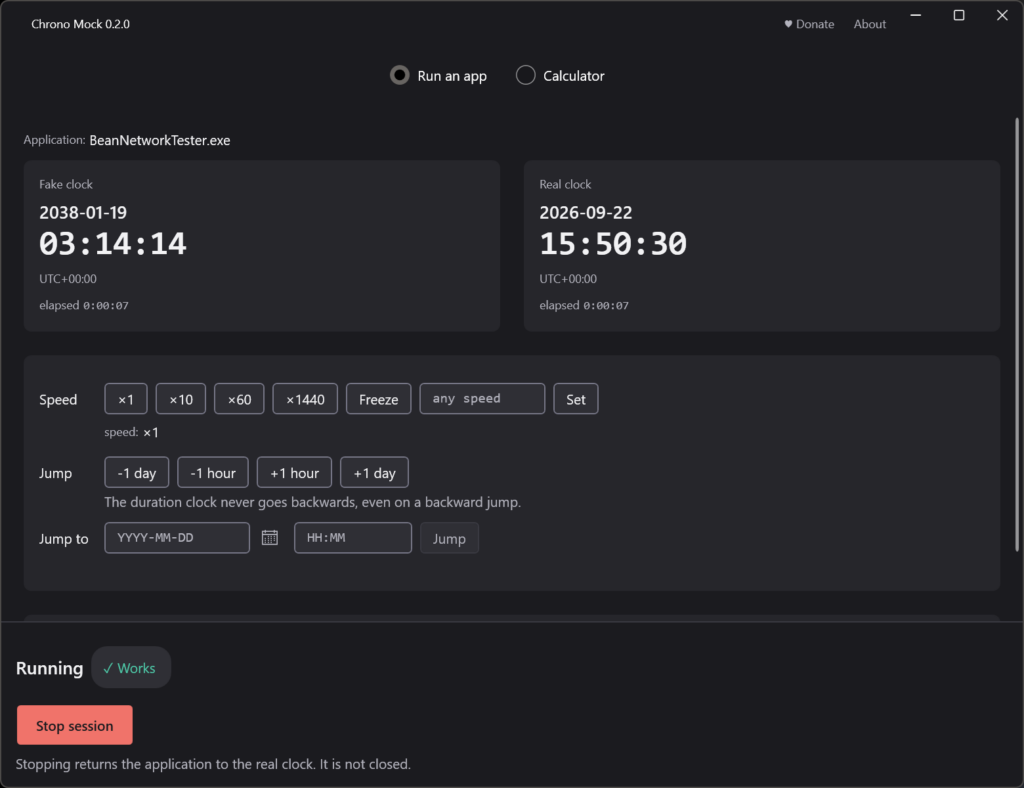Click the Jump button next to time field
Image resolution: width=1024 pixels, height=788 pixels.
[x=449, y=538]
